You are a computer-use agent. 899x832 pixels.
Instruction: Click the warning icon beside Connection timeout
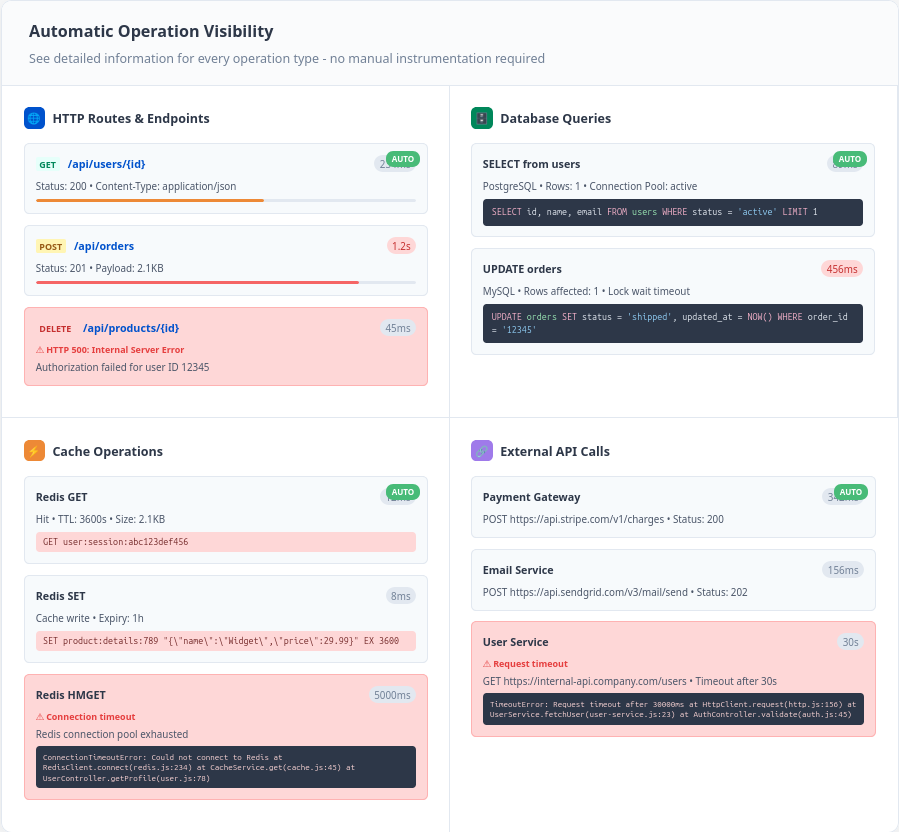point(40,717)
